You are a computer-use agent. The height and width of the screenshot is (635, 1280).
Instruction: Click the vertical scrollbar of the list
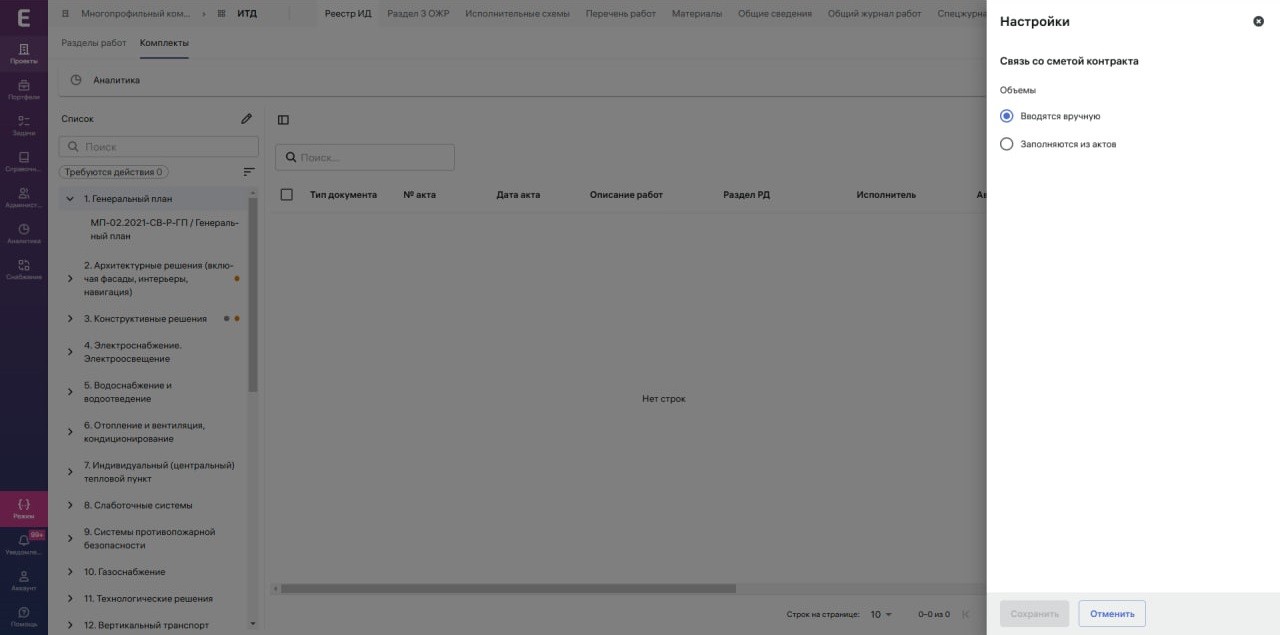(253, 294)
